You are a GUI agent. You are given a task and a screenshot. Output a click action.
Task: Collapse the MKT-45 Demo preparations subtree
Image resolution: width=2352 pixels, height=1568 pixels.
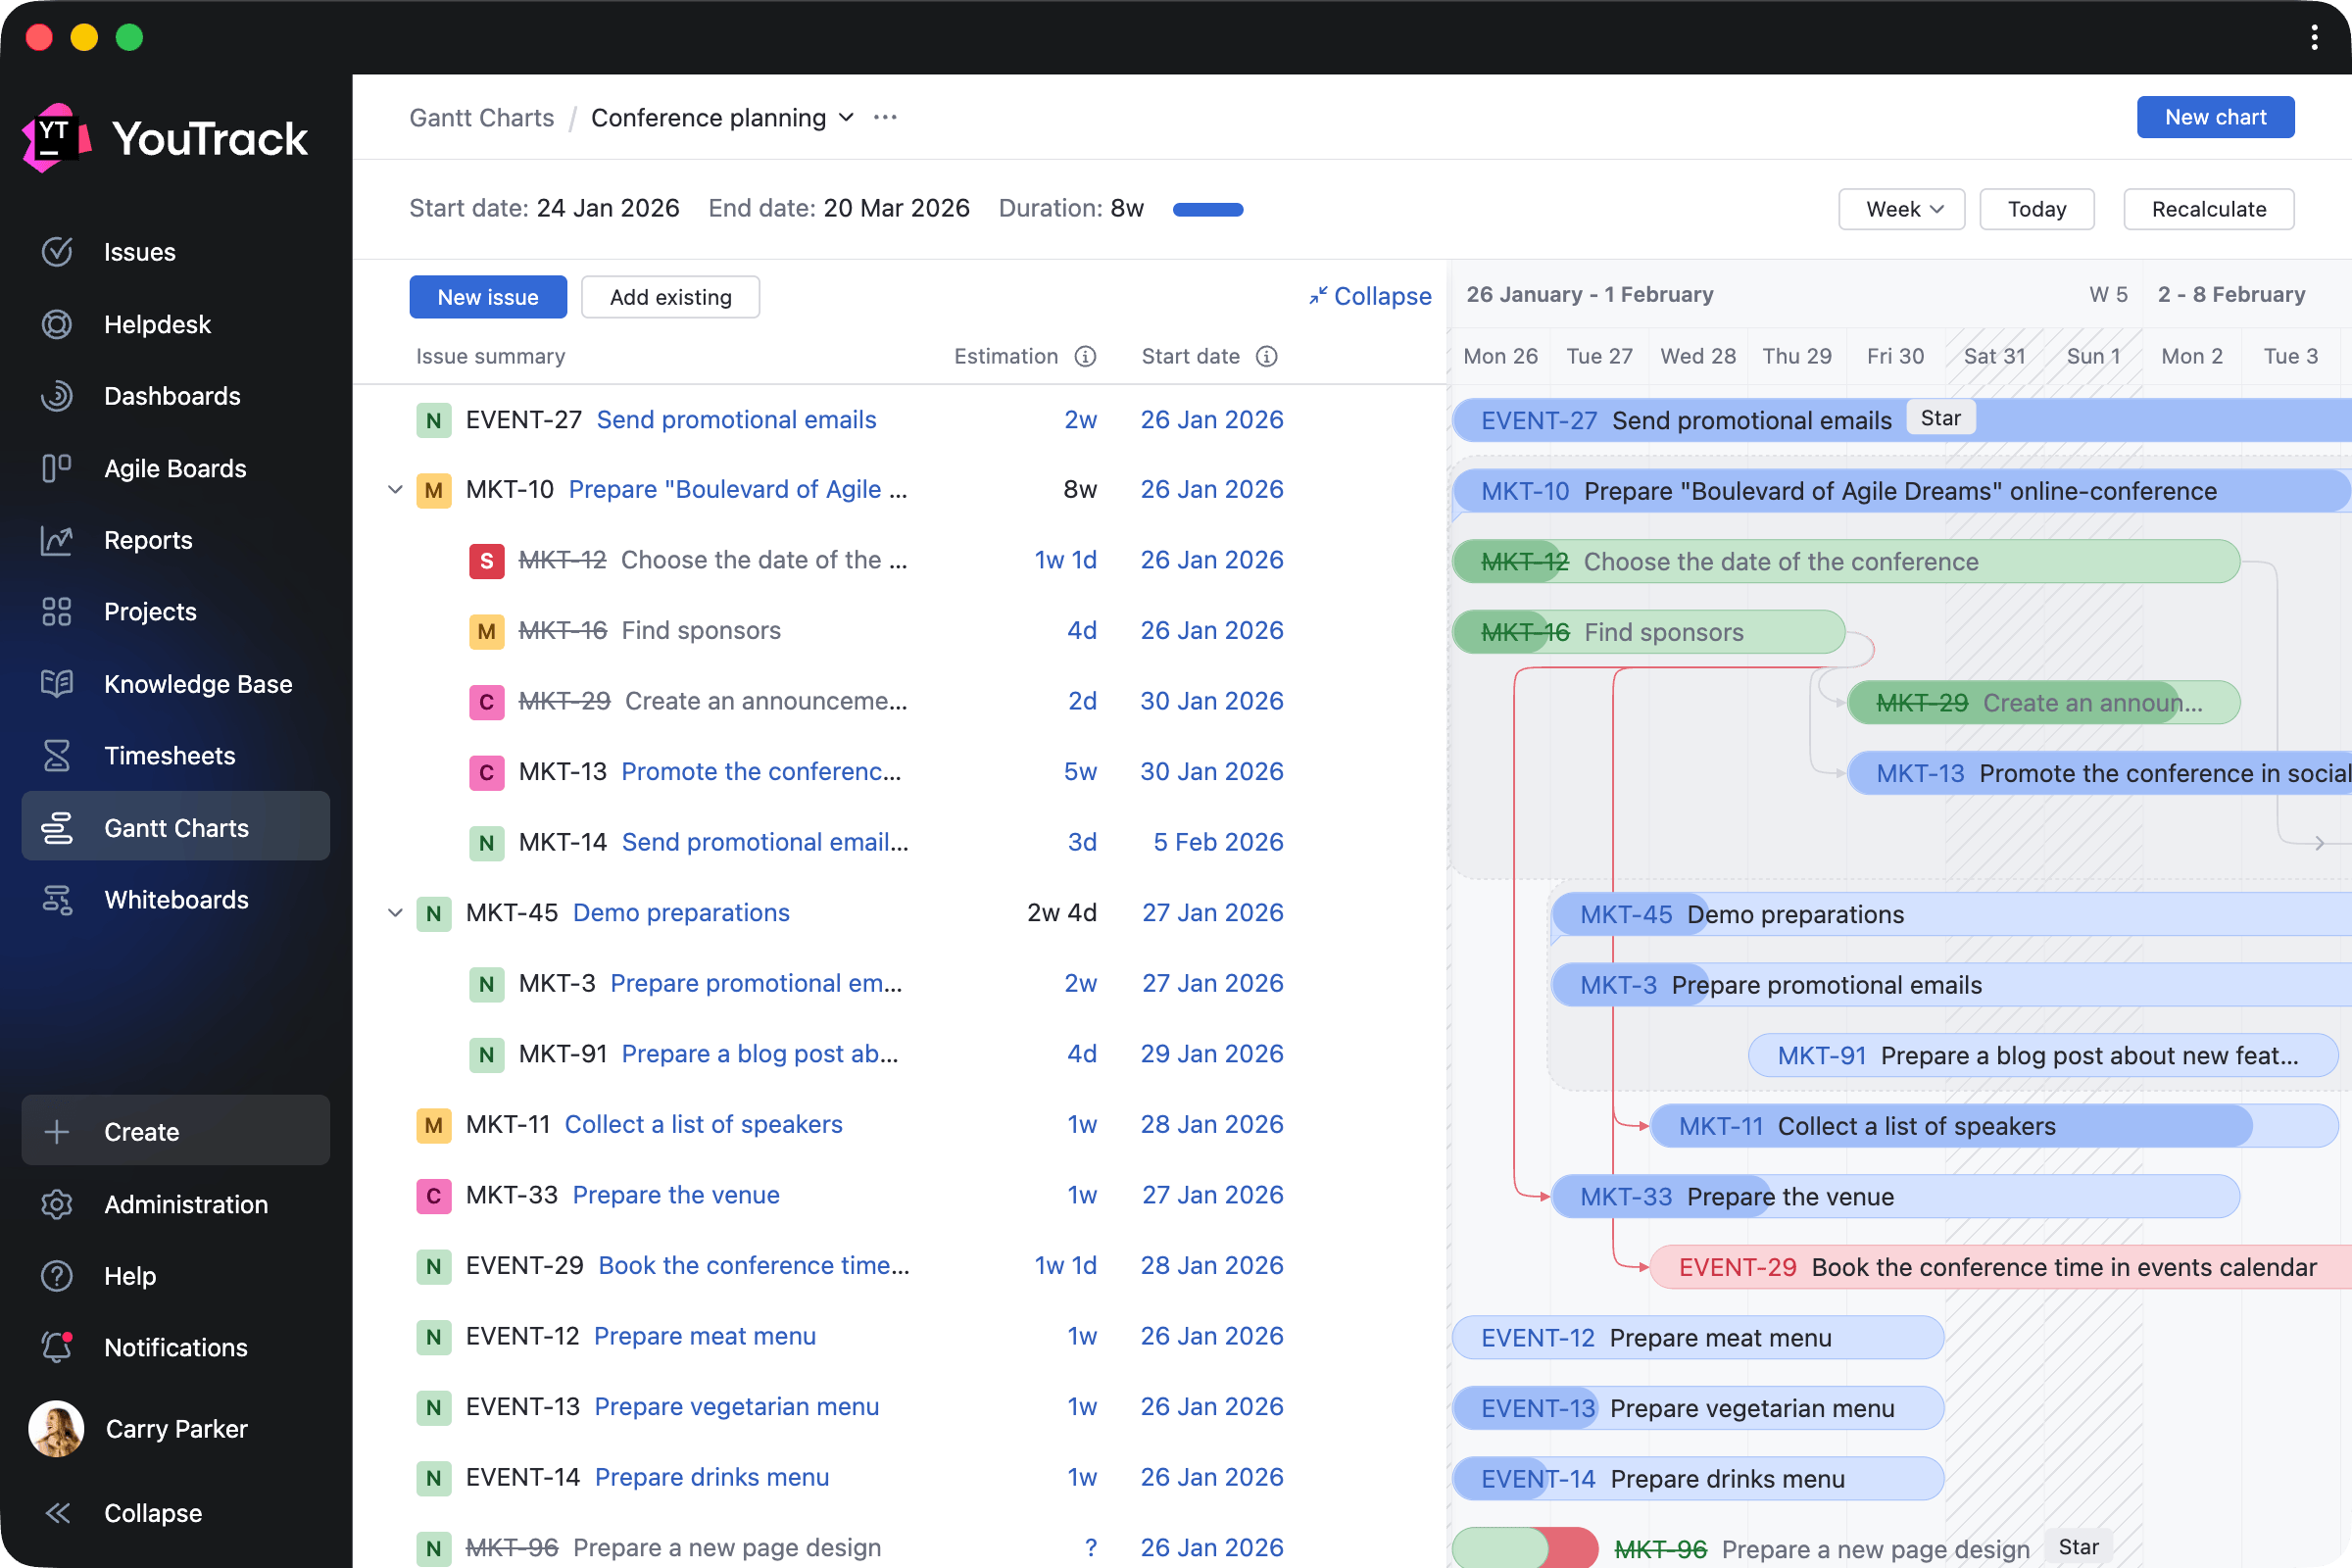click(x=395, y=913)
